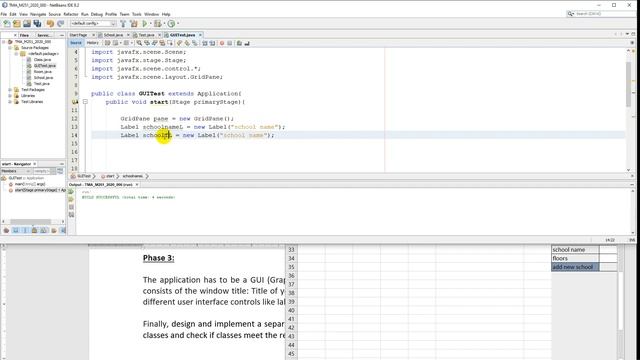Viewport: 640px width, 360px height.
Task: Switch to the Start Page tab
Action: pos(78,35)
